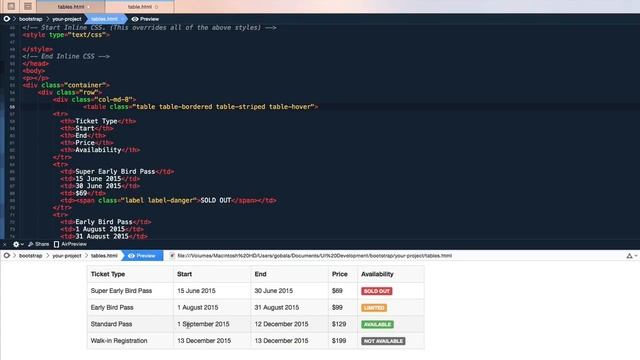Click the page icon before the file URL
The height and width of the screenshot is (360, 640).
172,256
